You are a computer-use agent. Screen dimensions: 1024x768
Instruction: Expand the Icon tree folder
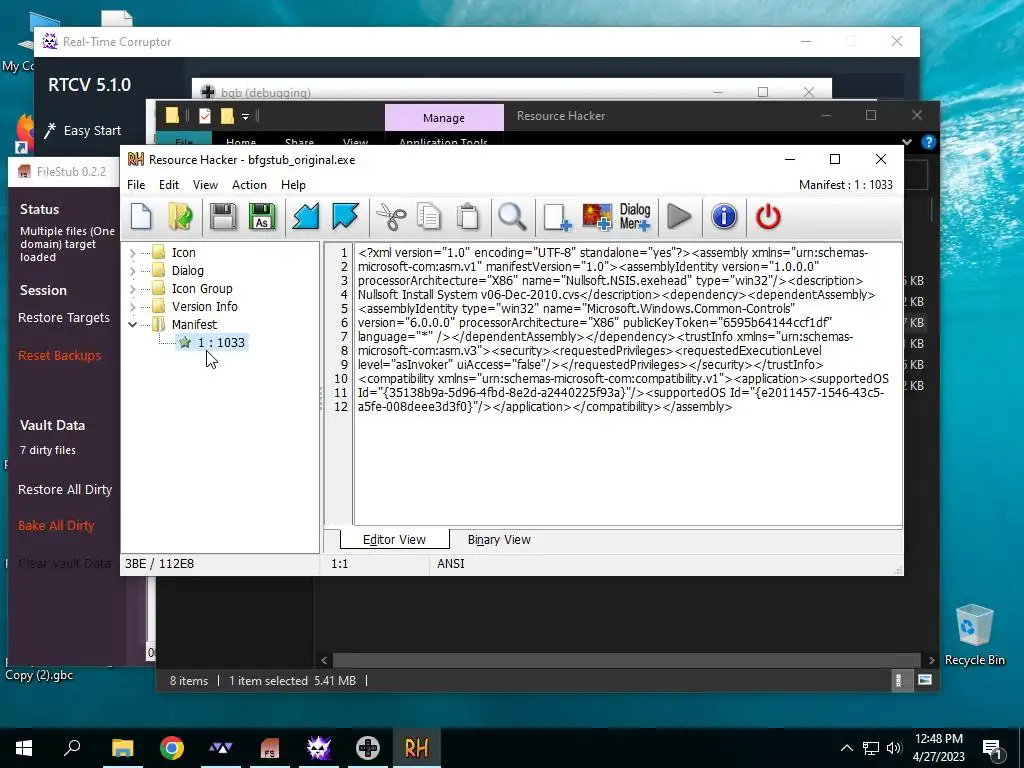click(x=133, y=253)
